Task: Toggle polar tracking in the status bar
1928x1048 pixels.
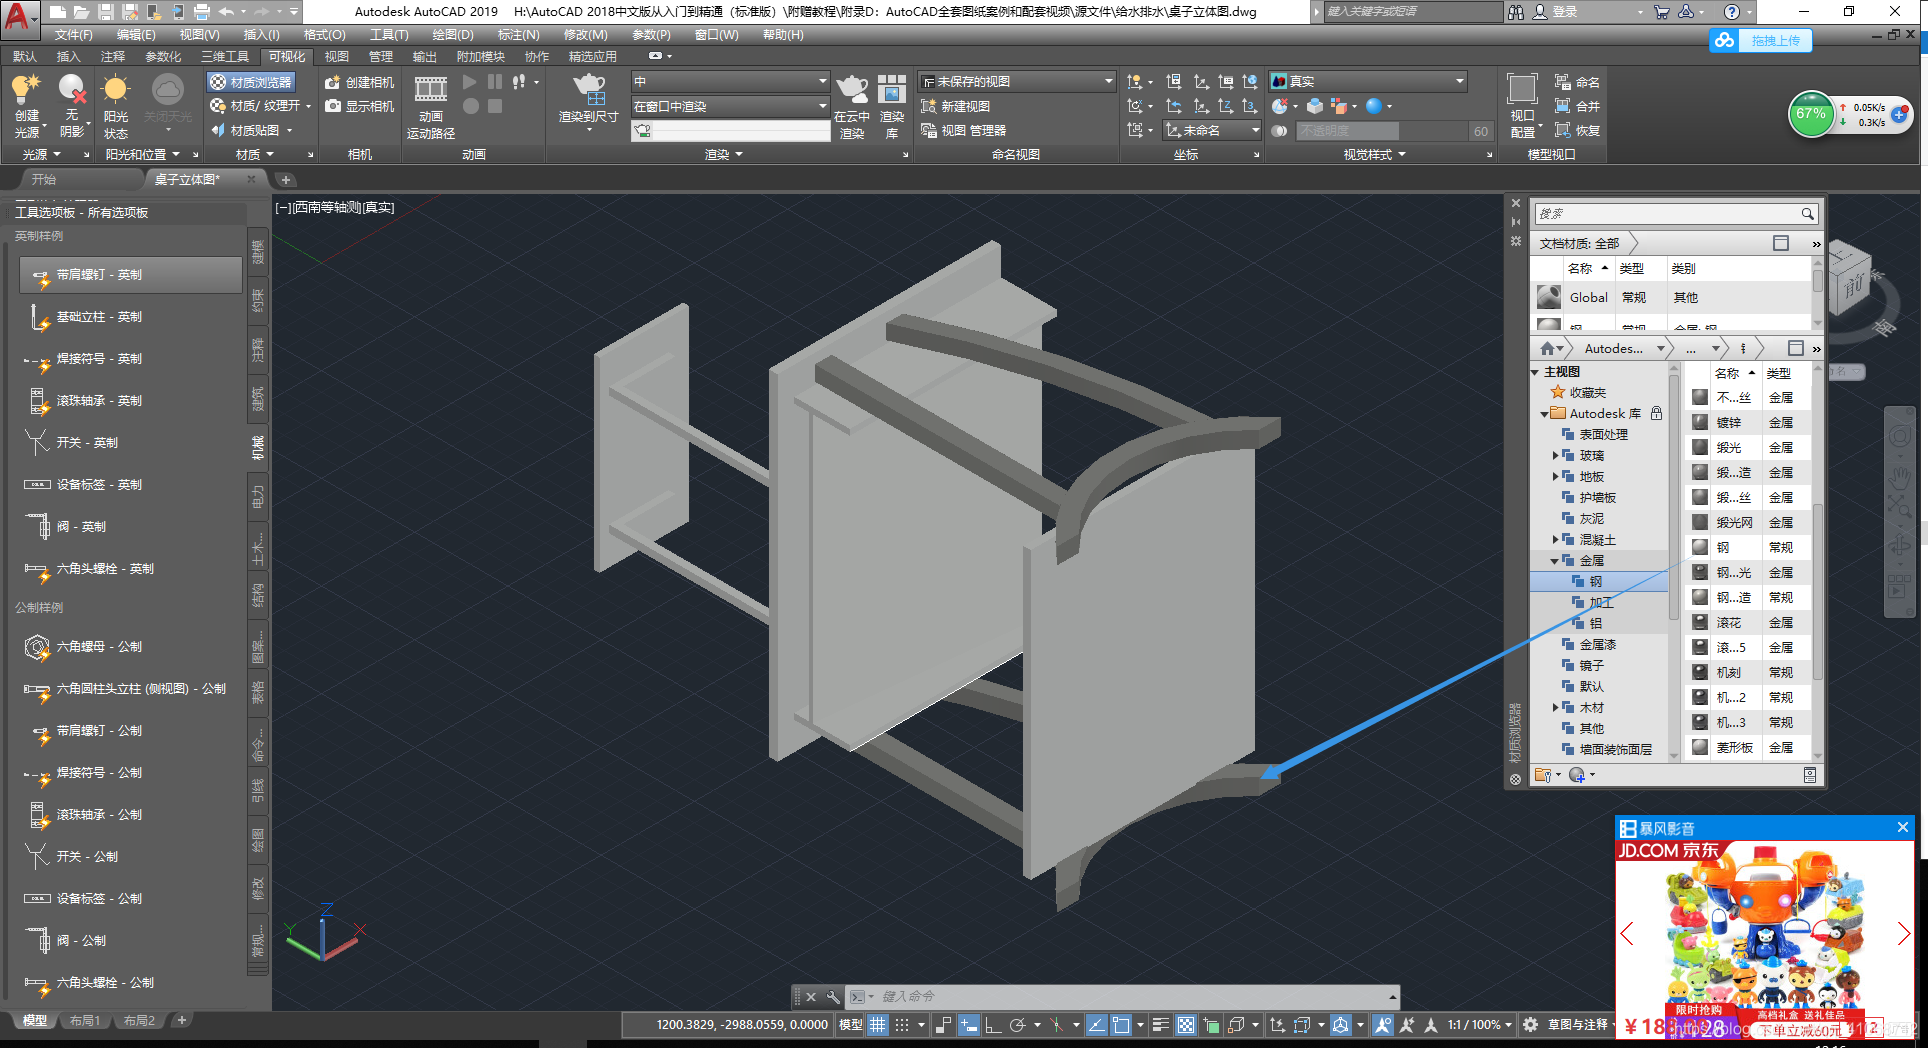Action: (1018, 1024)
